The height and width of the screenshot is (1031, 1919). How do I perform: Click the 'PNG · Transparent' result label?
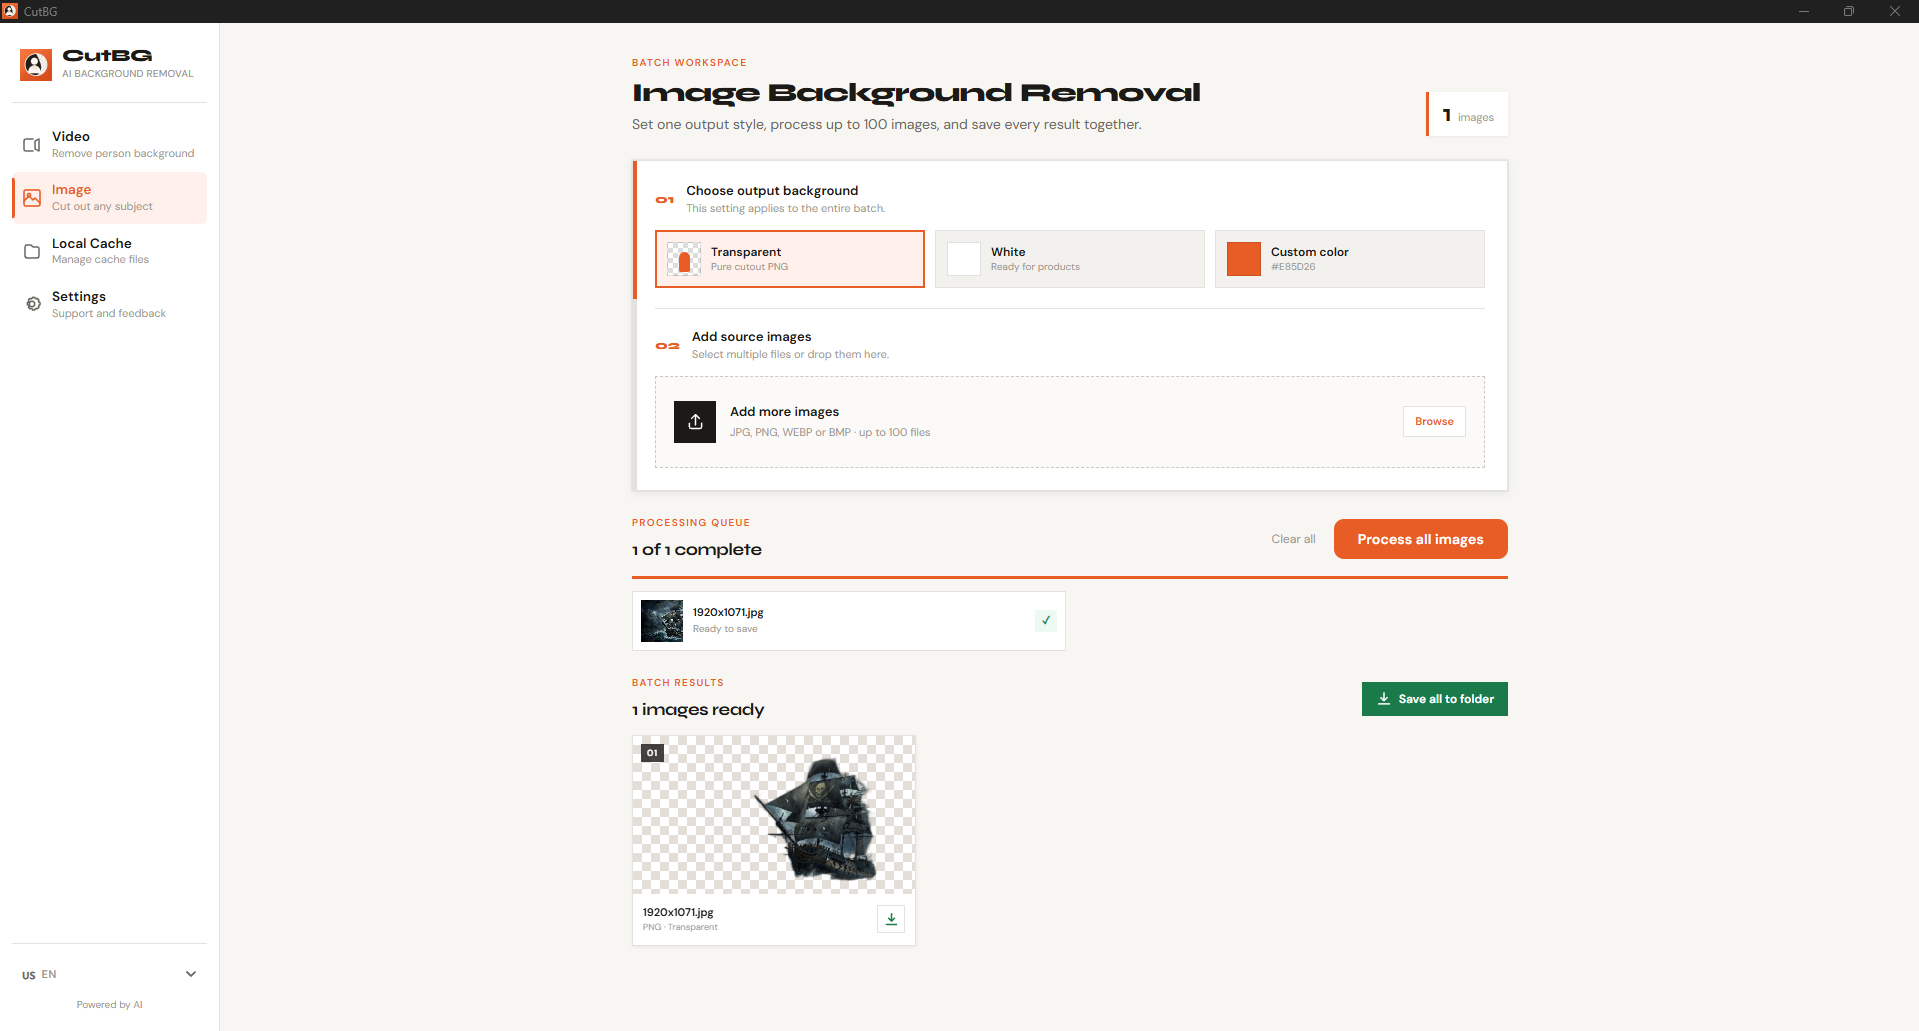point(680,927)
